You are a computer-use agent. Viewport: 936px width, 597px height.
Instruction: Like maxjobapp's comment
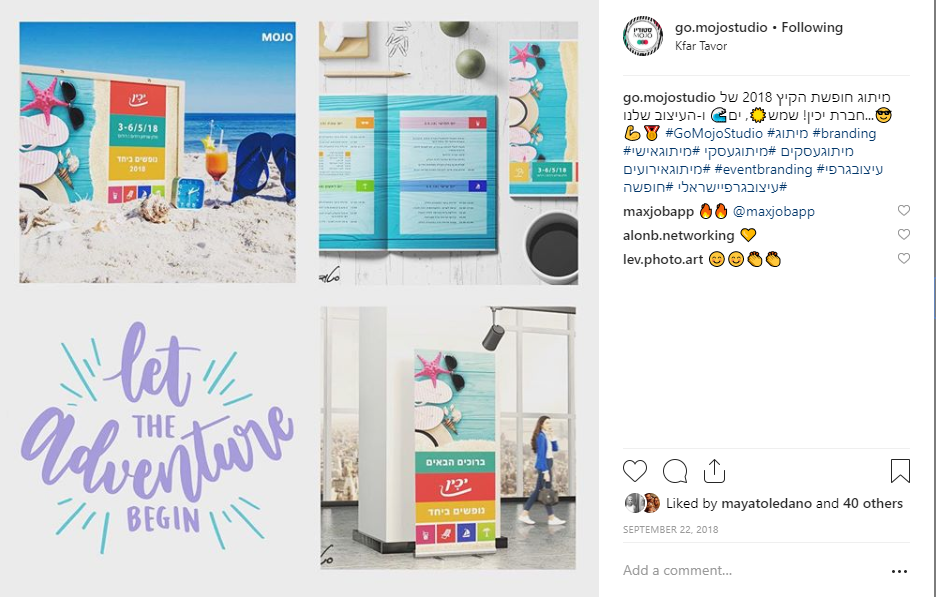click(904, 210)
